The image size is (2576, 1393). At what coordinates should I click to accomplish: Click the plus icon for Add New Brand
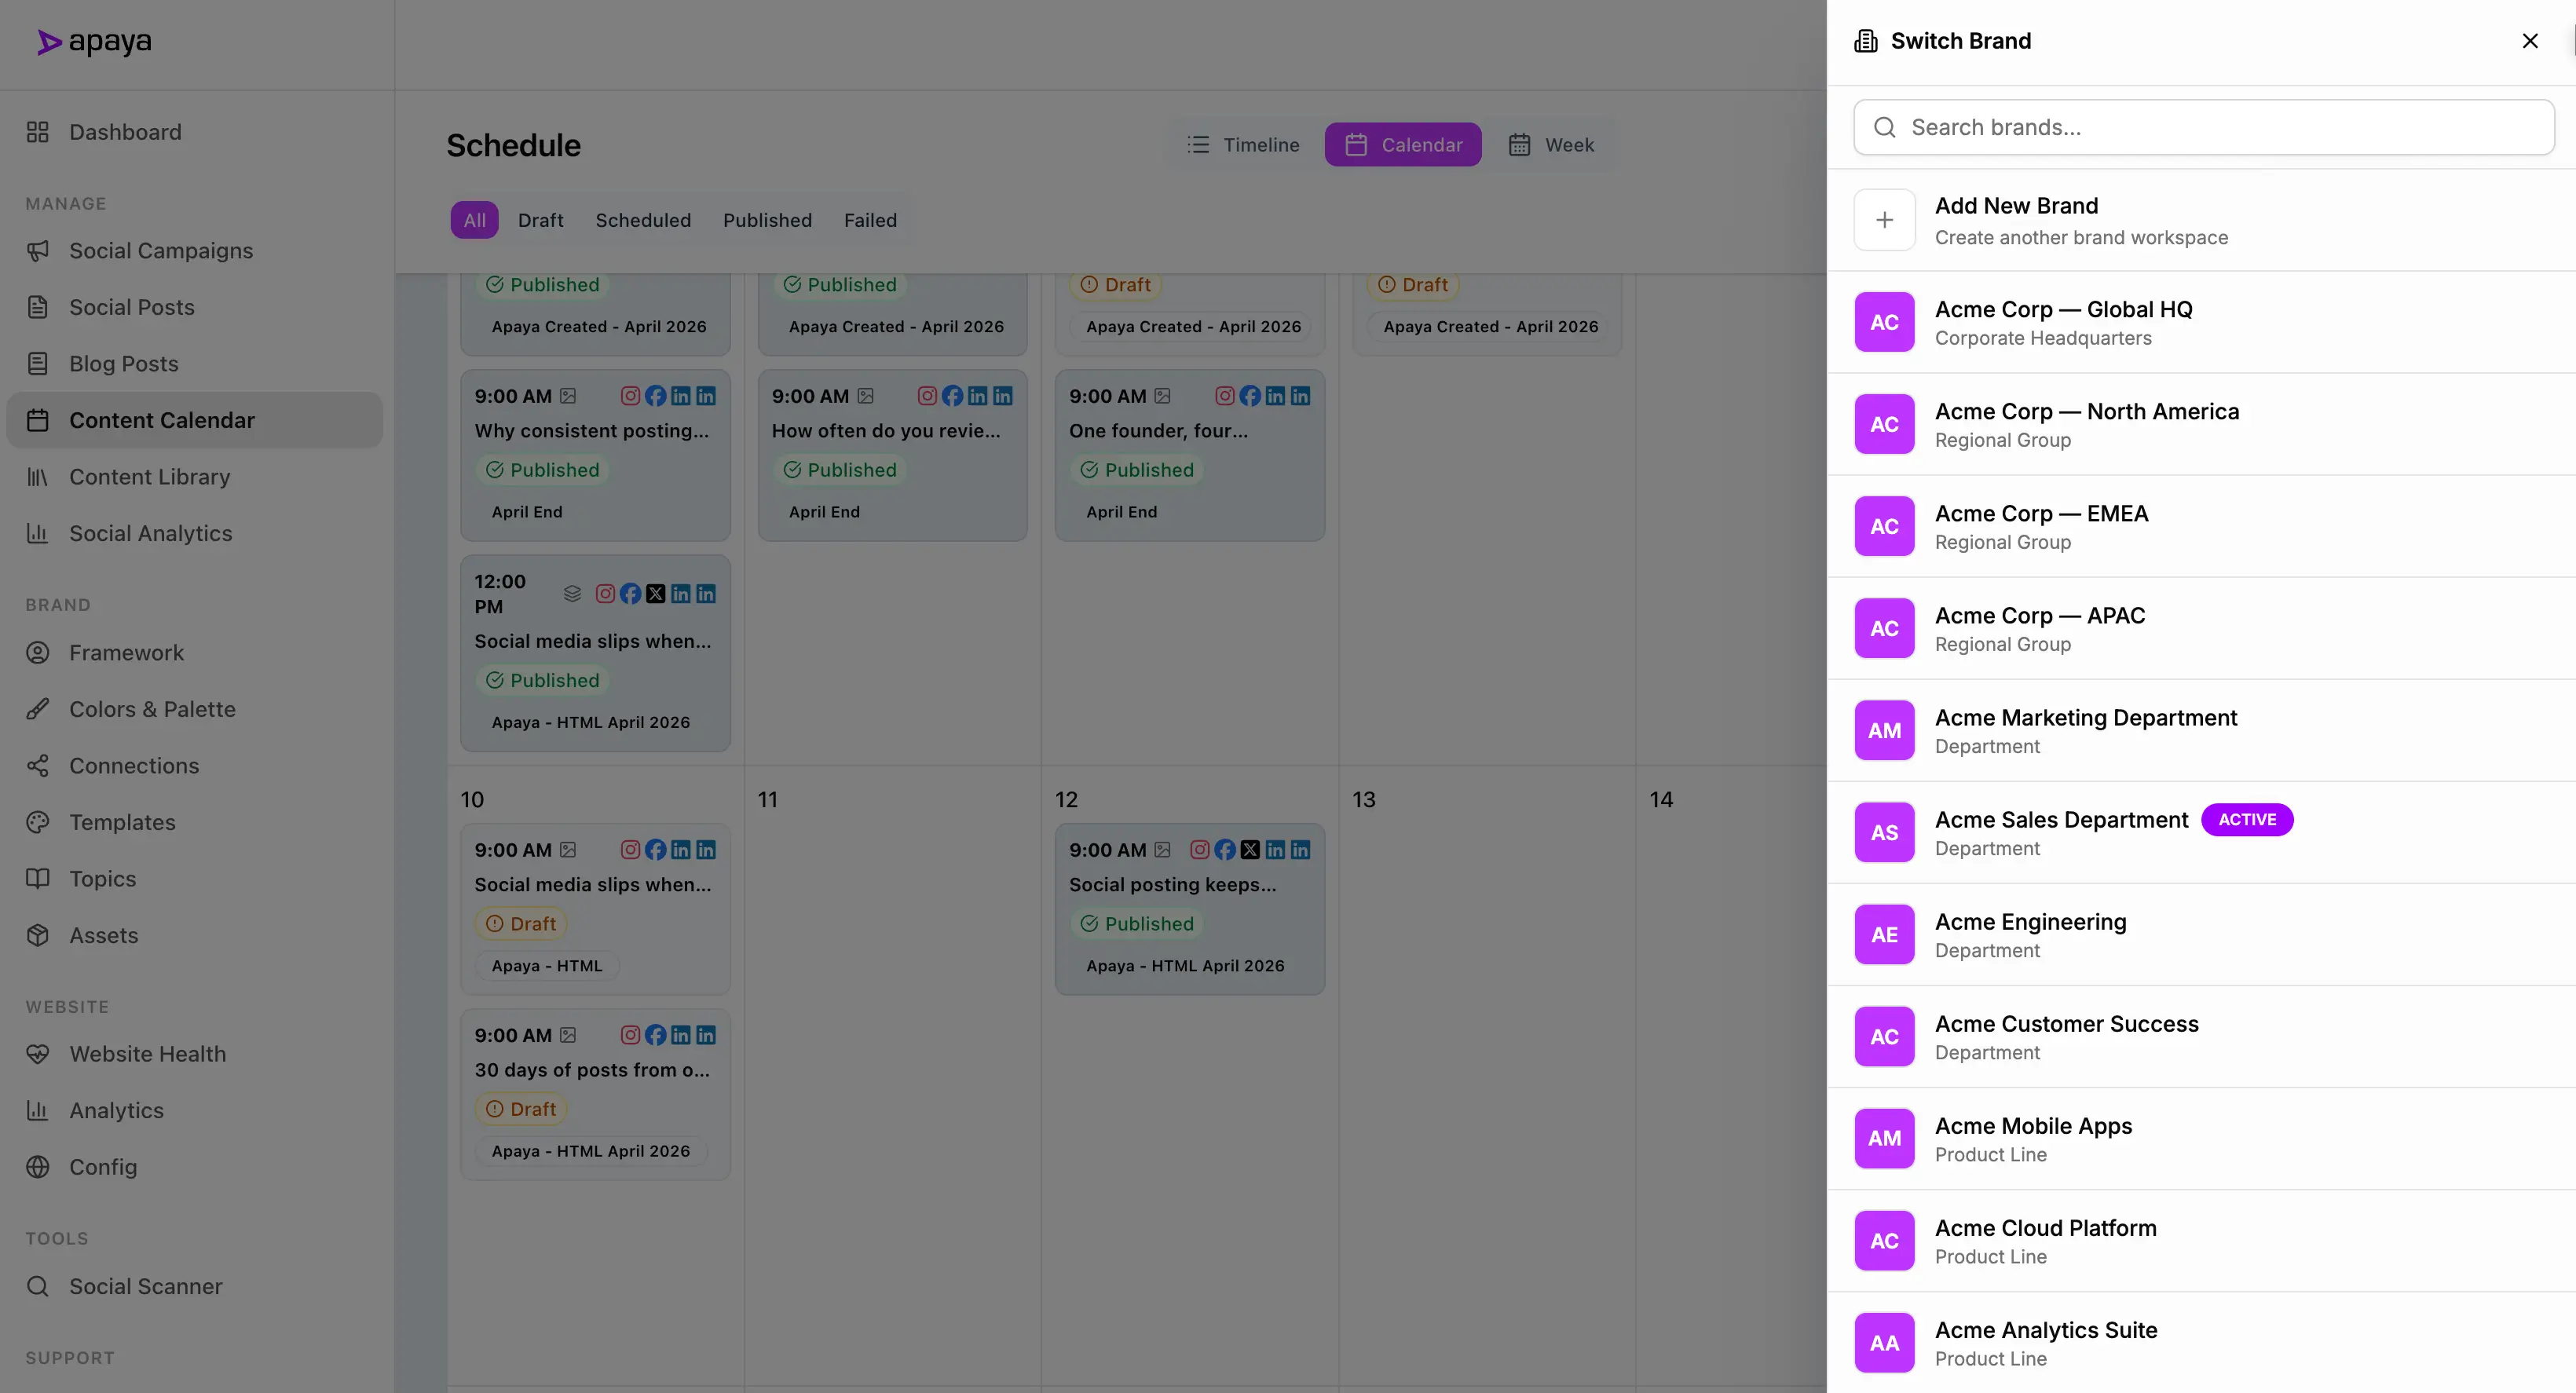(x=1884, y=220)
